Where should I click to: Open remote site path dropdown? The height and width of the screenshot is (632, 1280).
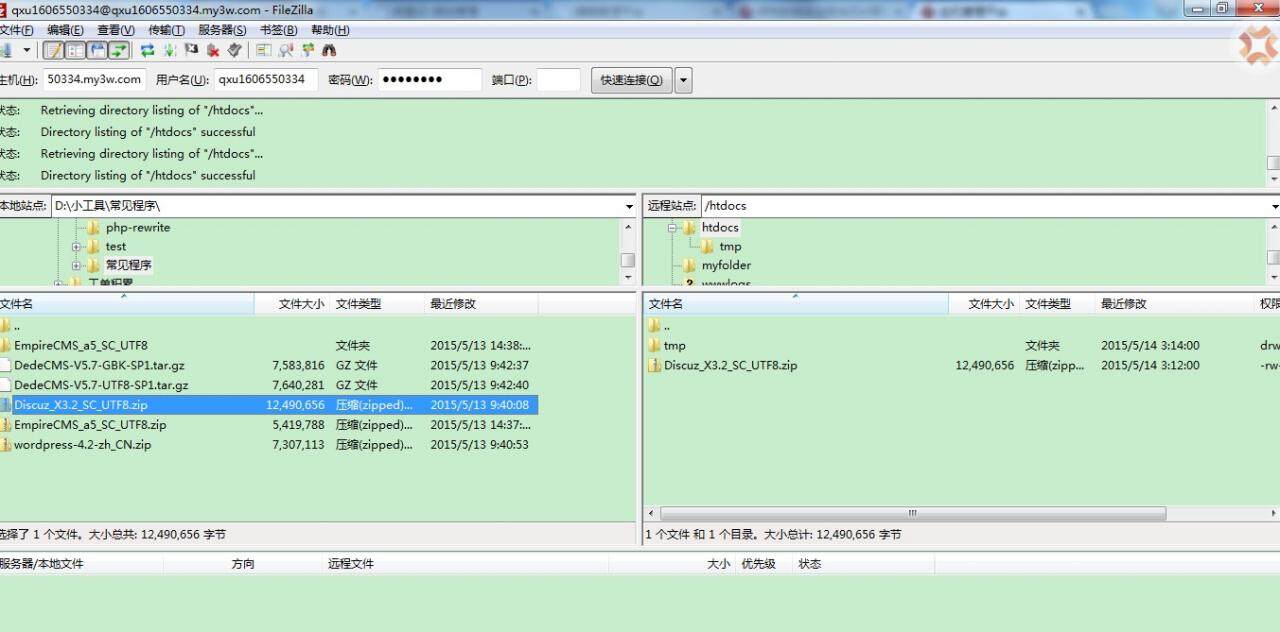[1274, 206]
